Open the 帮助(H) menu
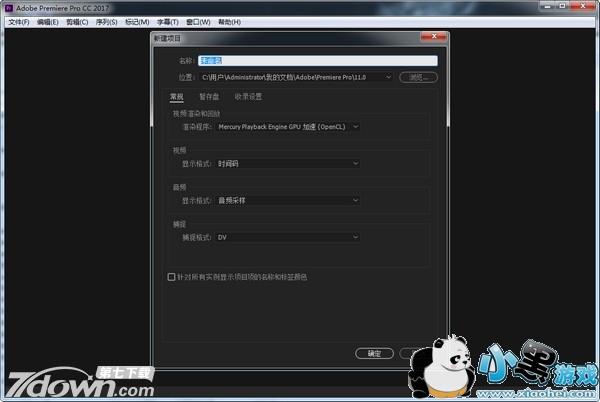 pyautogui.click(x=230, y=22)
